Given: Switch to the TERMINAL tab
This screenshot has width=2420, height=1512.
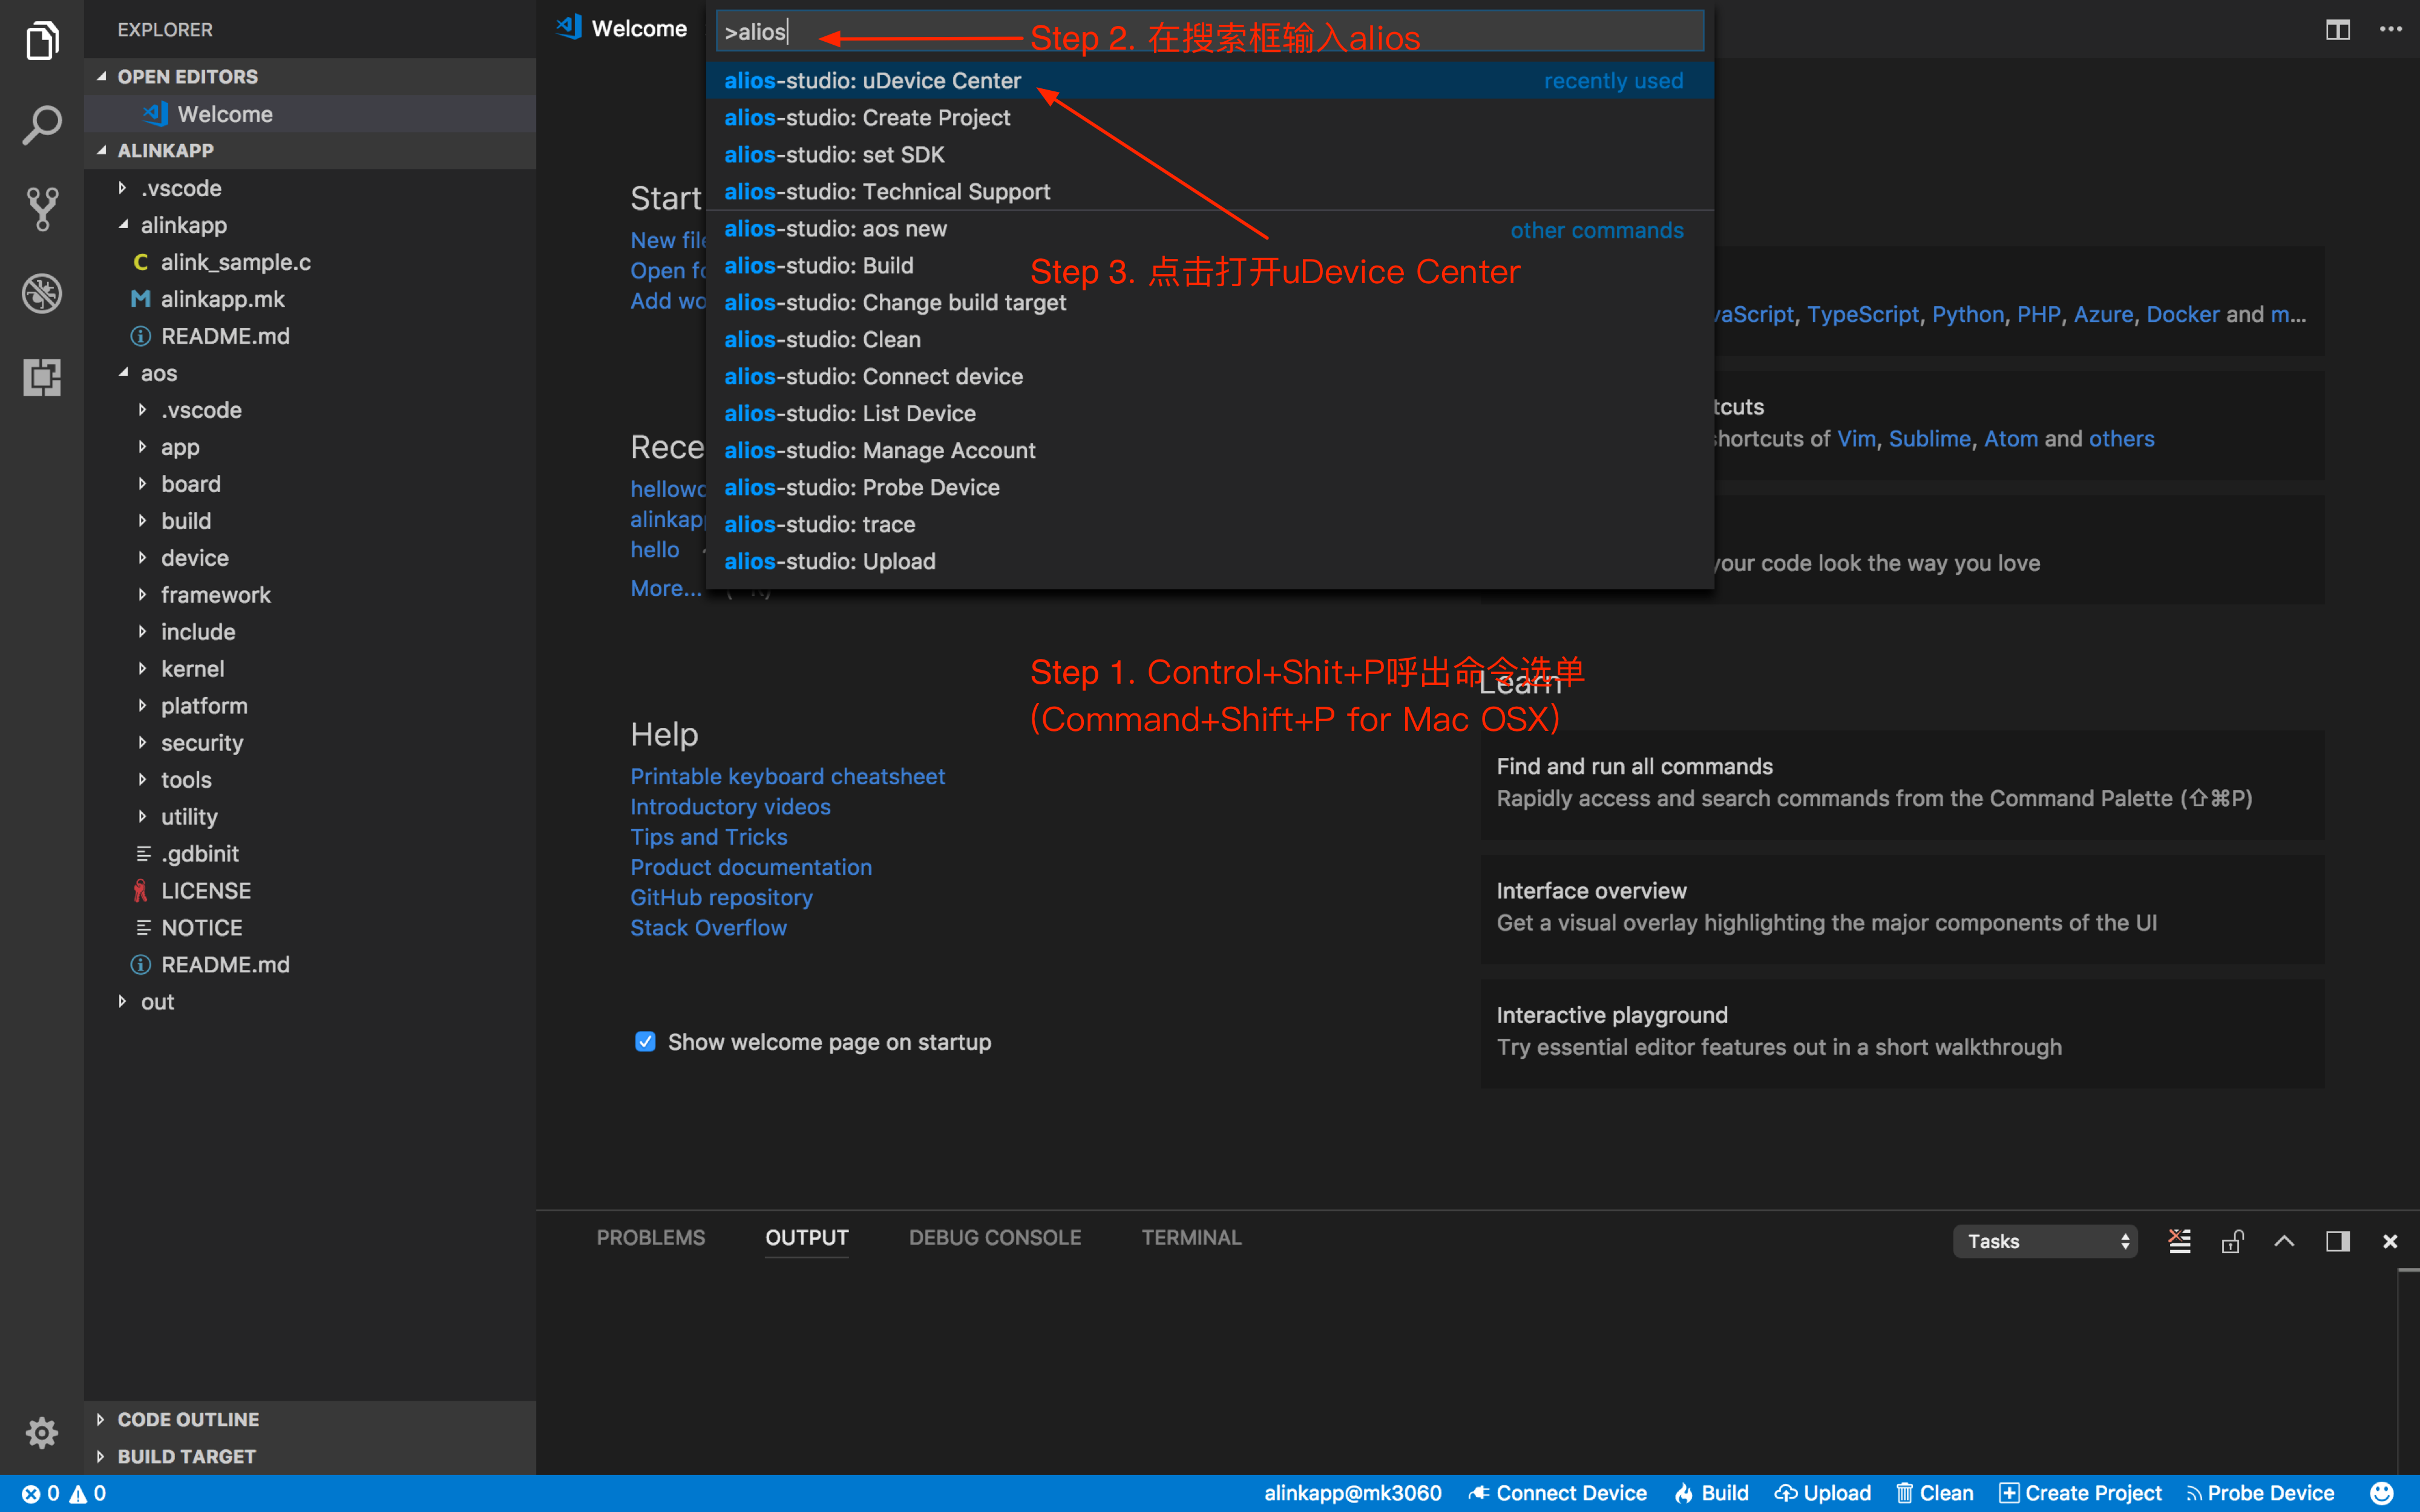Looking at the screenshot, I should (1191, 1237).
